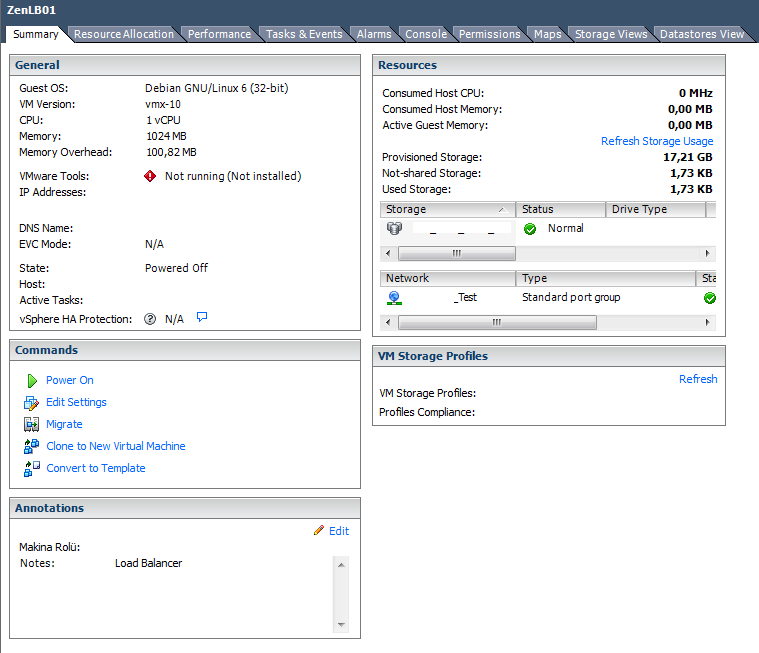Click the HA Protection blue speech bubble icon
Viewport: 759px width, 653px height.
pyautogui.click(x=202, y=317)
